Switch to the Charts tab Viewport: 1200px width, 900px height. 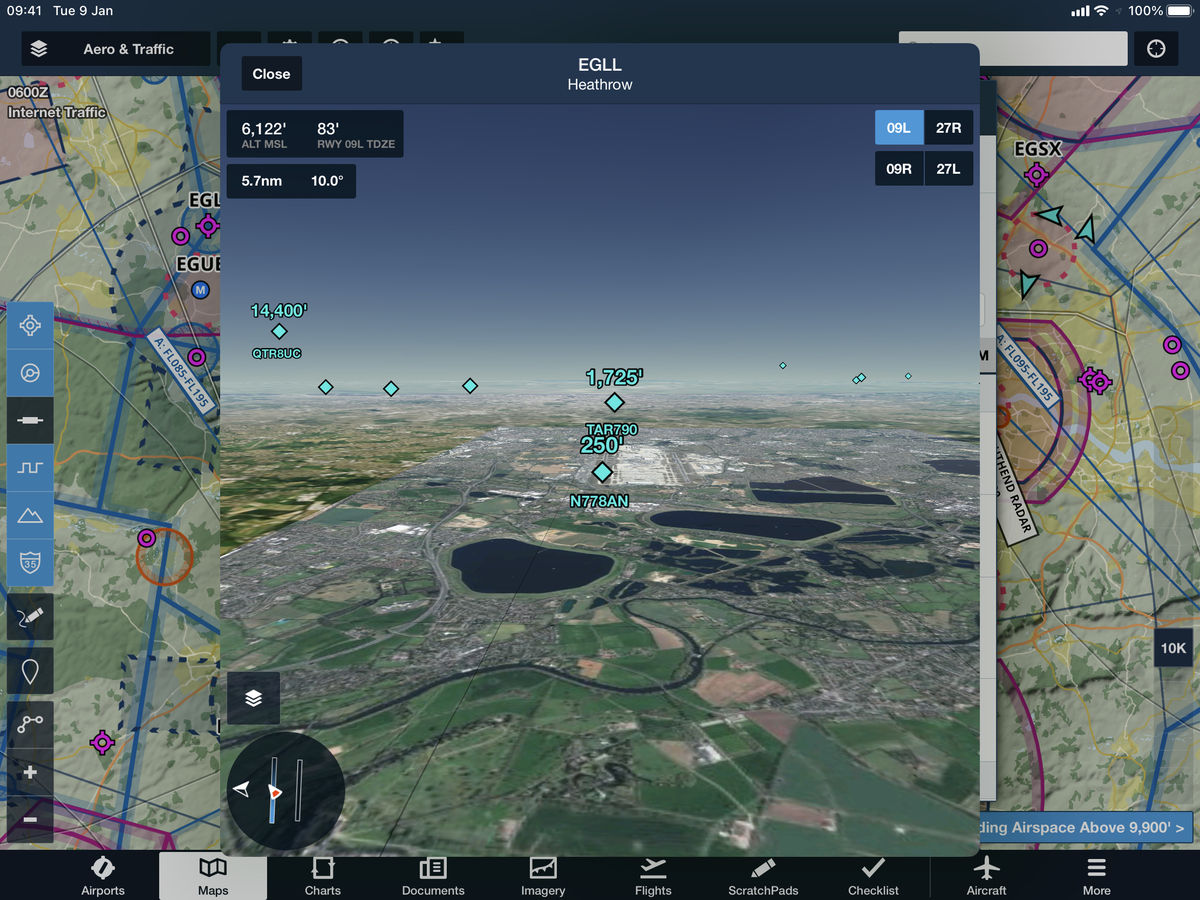click(x=322, y=876)
